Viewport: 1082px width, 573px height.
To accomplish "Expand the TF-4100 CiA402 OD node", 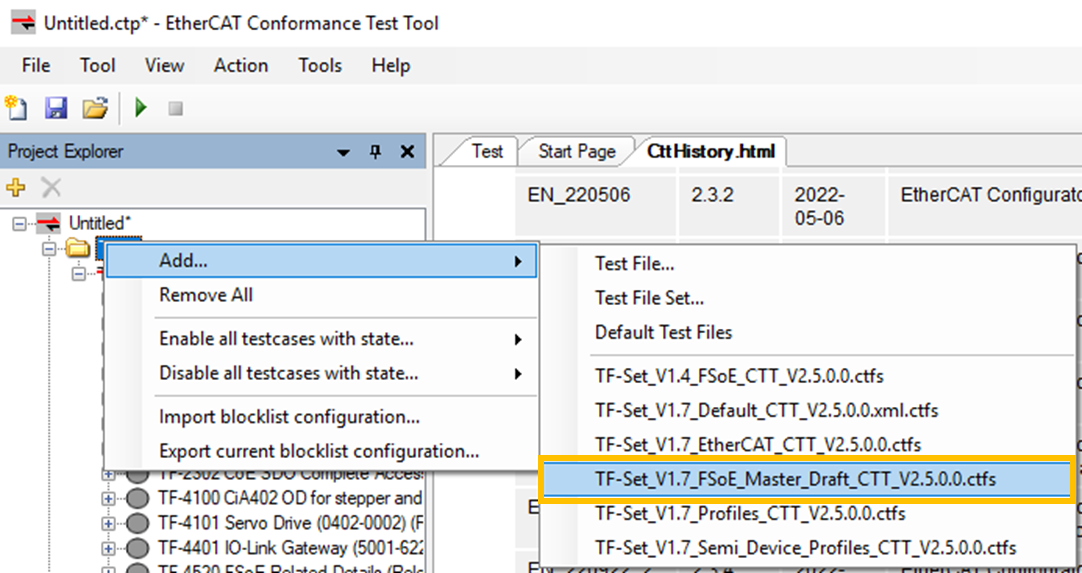I will (x=108, y=498).
